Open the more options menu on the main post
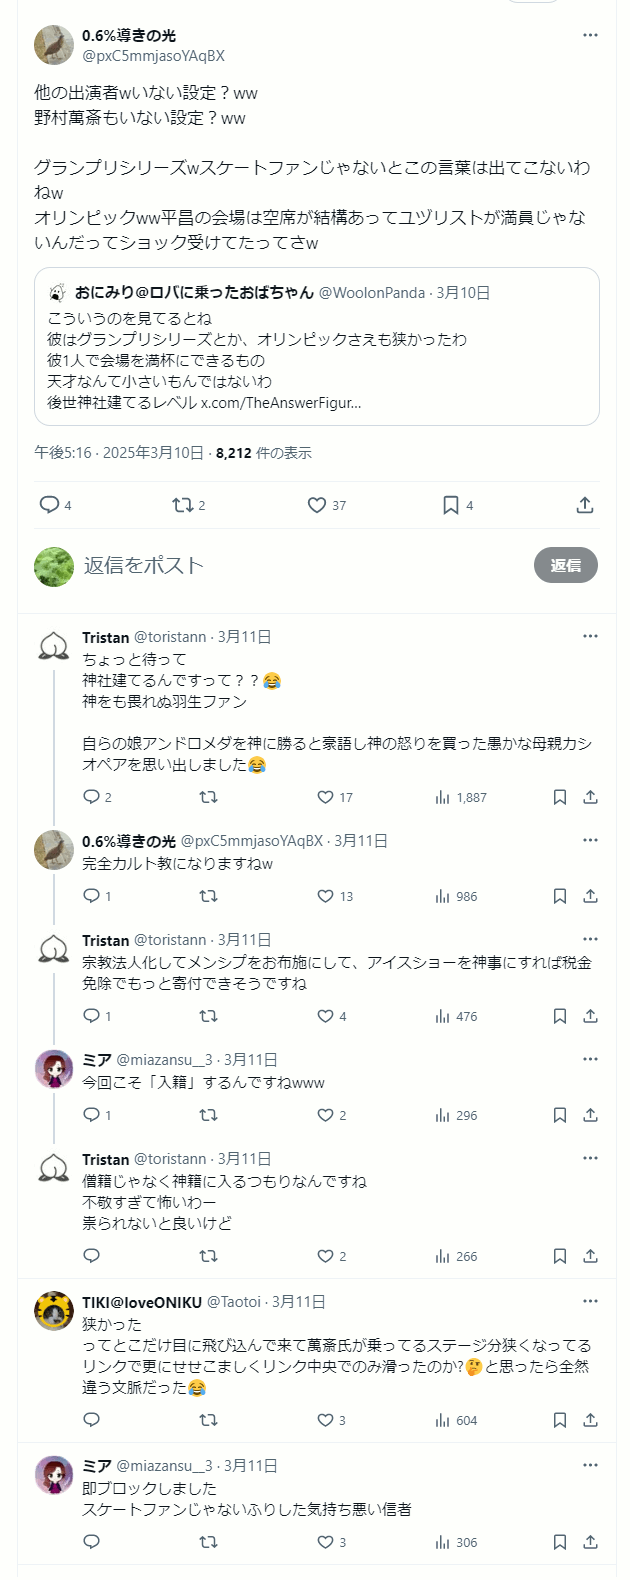The image size is (630, 1580). tap(590, 35)
